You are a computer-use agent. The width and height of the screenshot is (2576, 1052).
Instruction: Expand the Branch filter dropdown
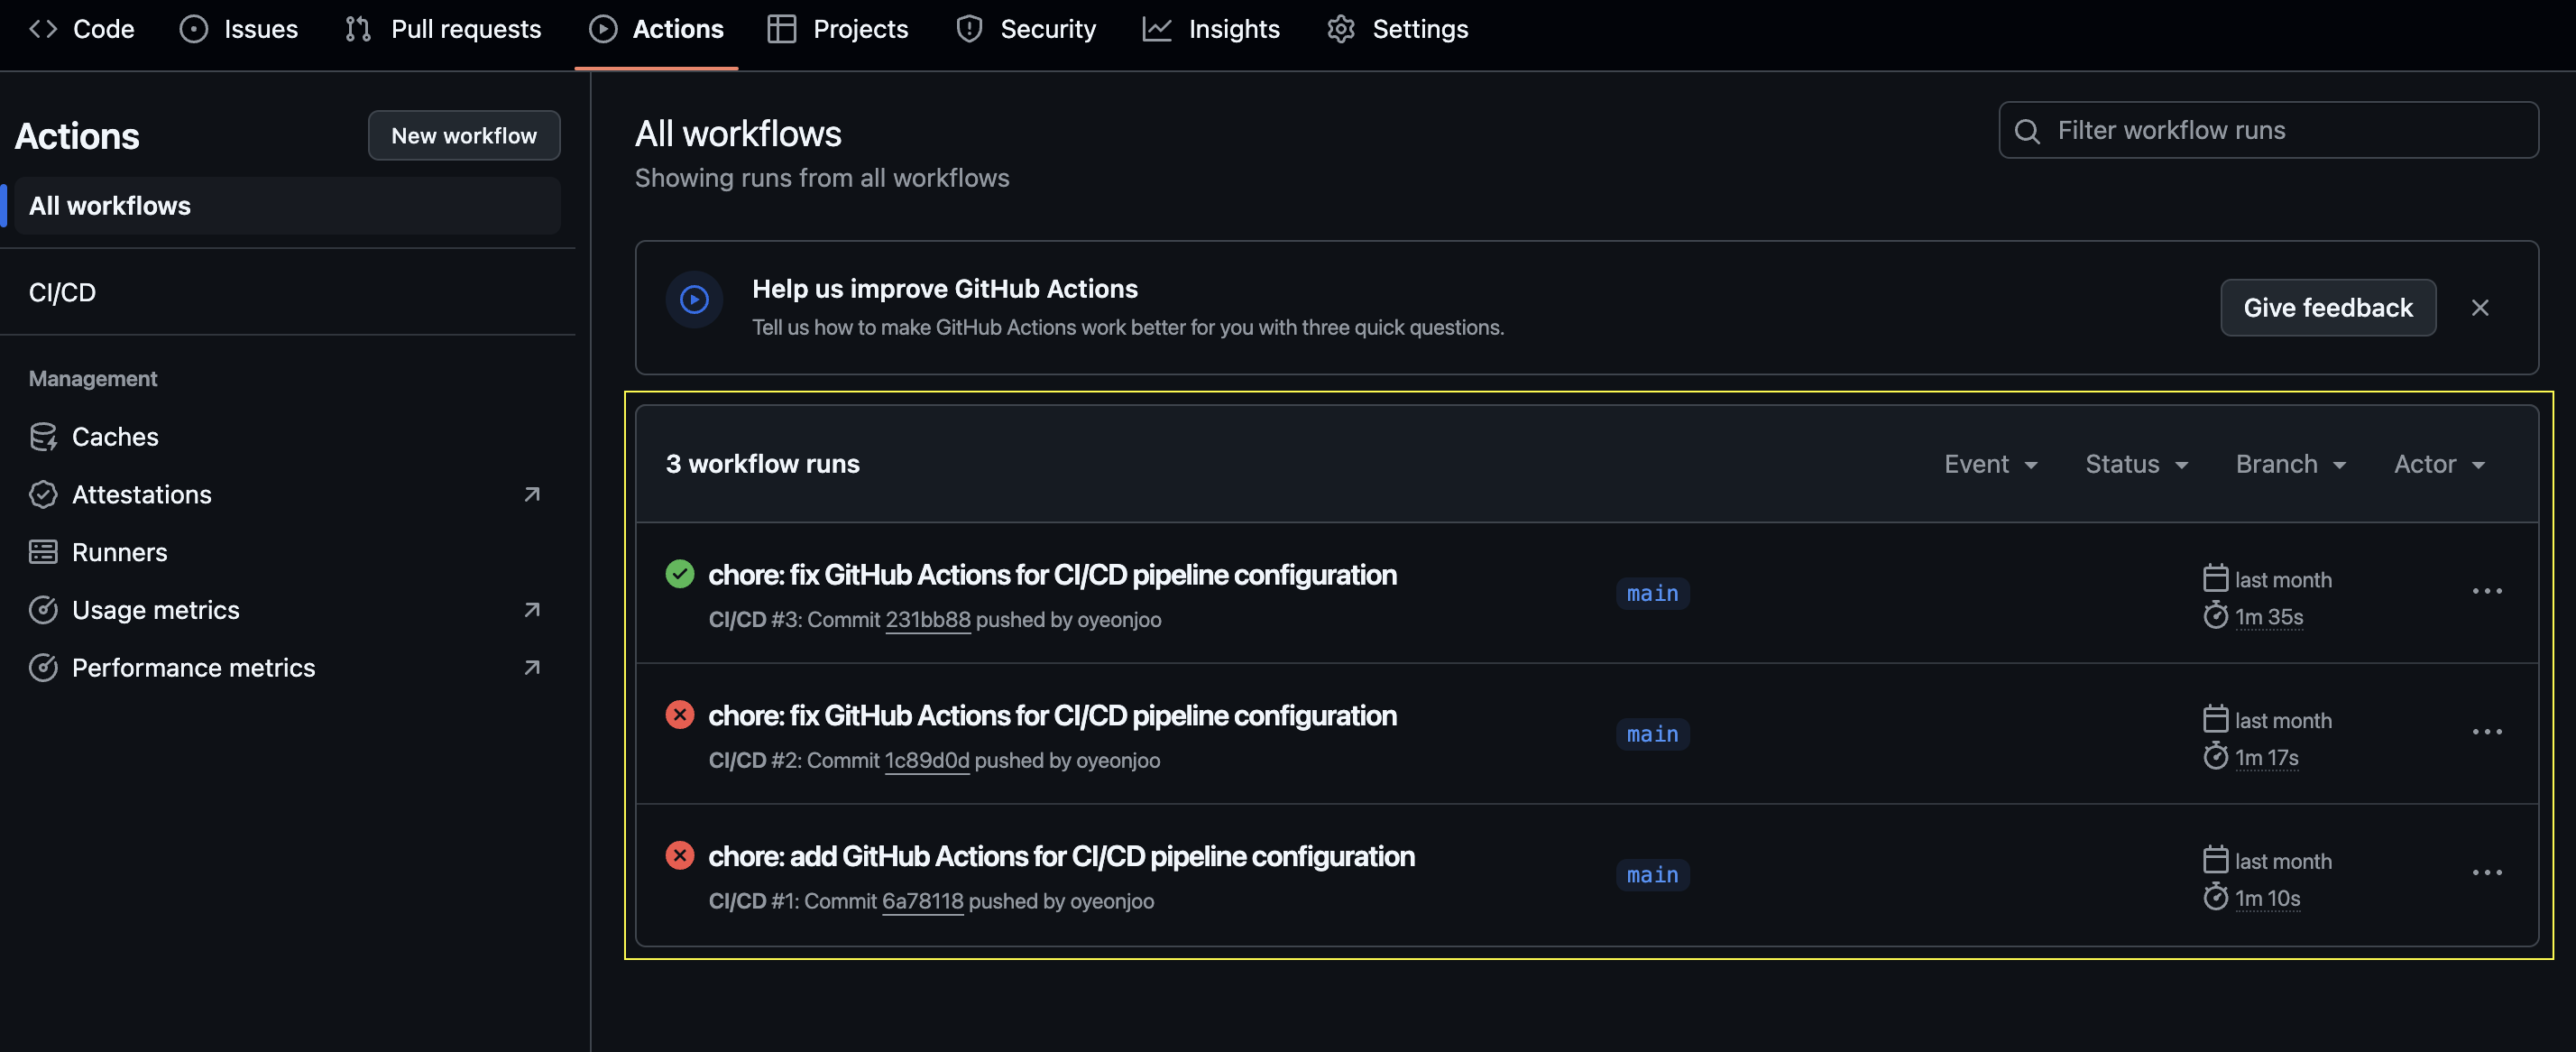2290,464
